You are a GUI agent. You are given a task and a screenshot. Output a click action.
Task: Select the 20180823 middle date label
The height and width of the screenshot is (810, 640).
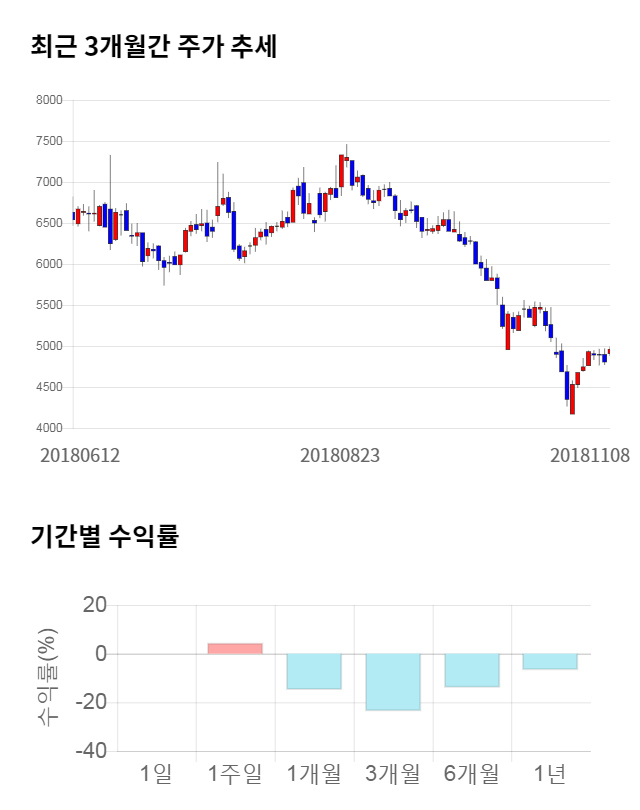pyautogui.click(x=340, y=455)
